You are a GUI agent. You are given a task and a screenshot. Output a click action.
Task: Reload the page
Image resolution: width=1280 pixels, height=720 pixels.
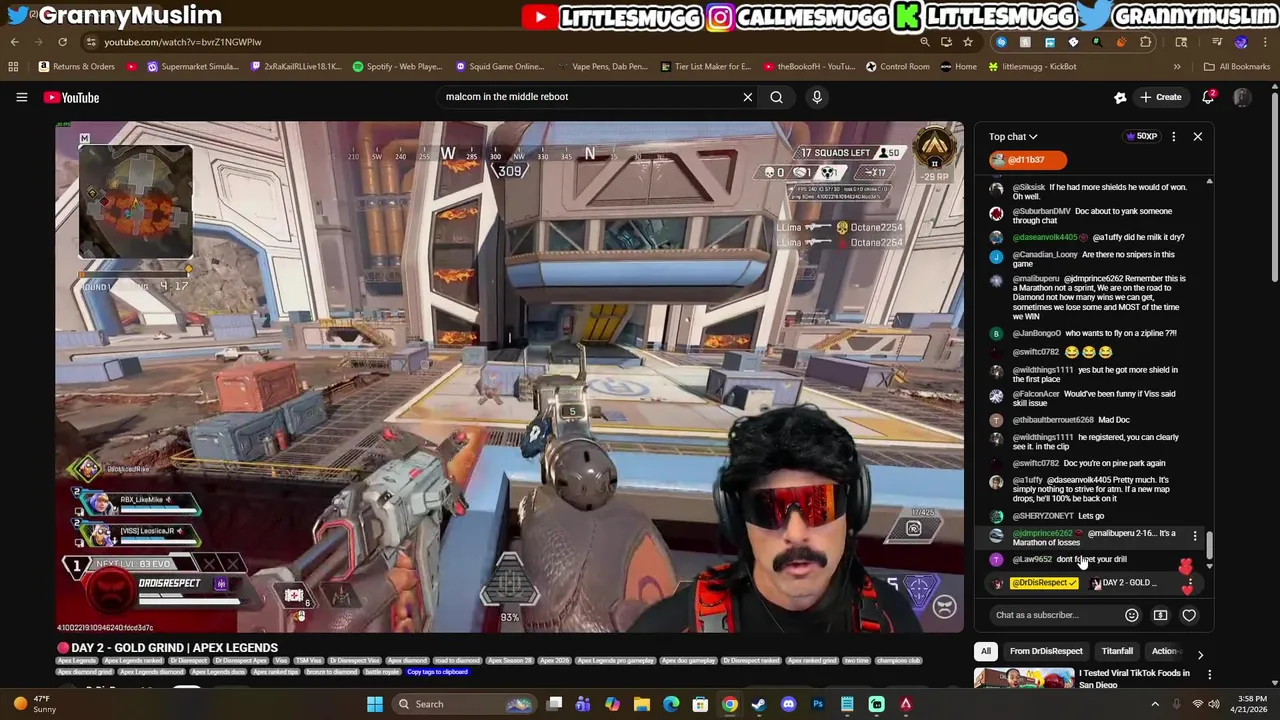[62, 42]
